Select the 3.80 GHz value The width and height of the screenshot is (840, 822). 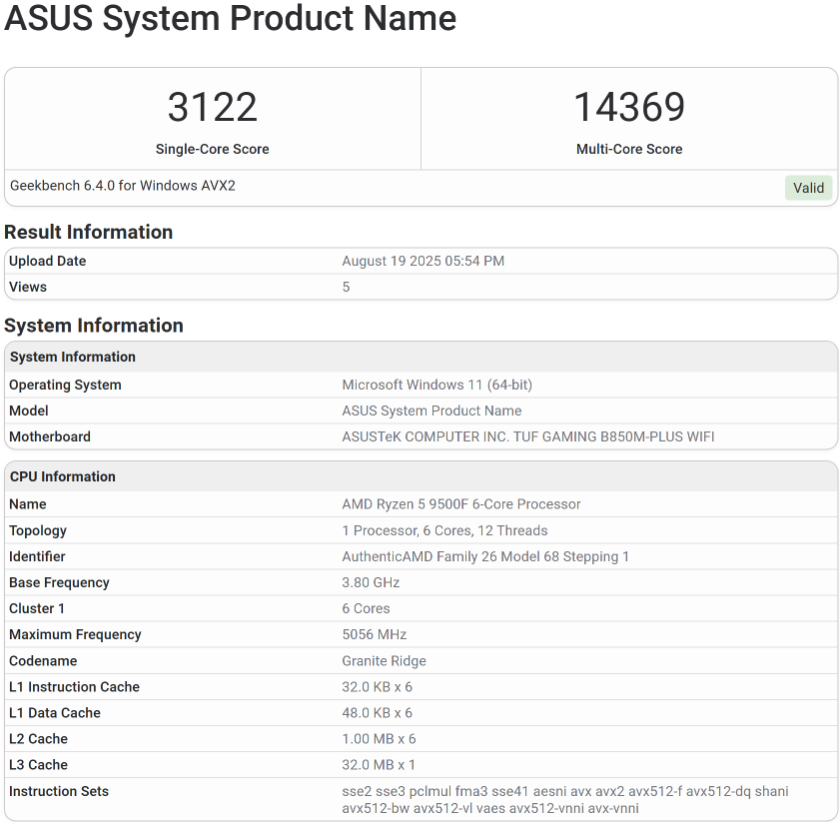371,582
